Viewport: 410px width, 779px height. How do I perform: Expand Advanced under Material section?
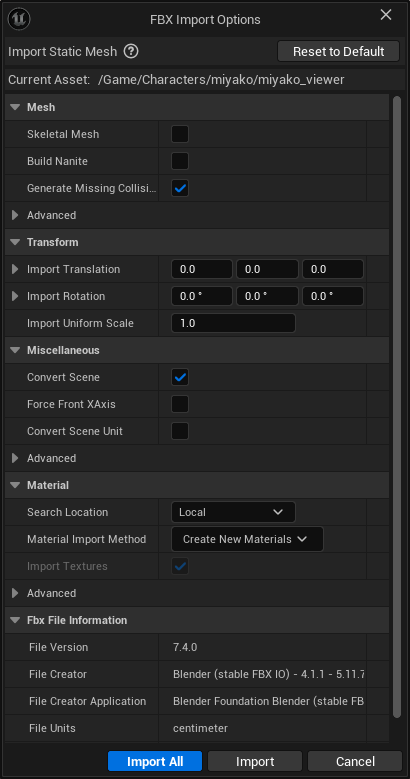pyautogui.click(x=15, y=593)
